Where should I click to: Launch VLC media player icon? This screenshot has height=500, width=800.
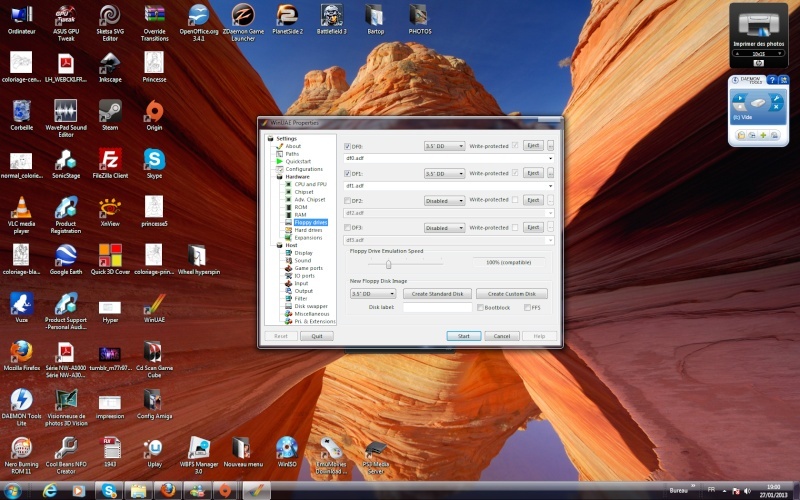pyautogui.click(x=21, y=215)
